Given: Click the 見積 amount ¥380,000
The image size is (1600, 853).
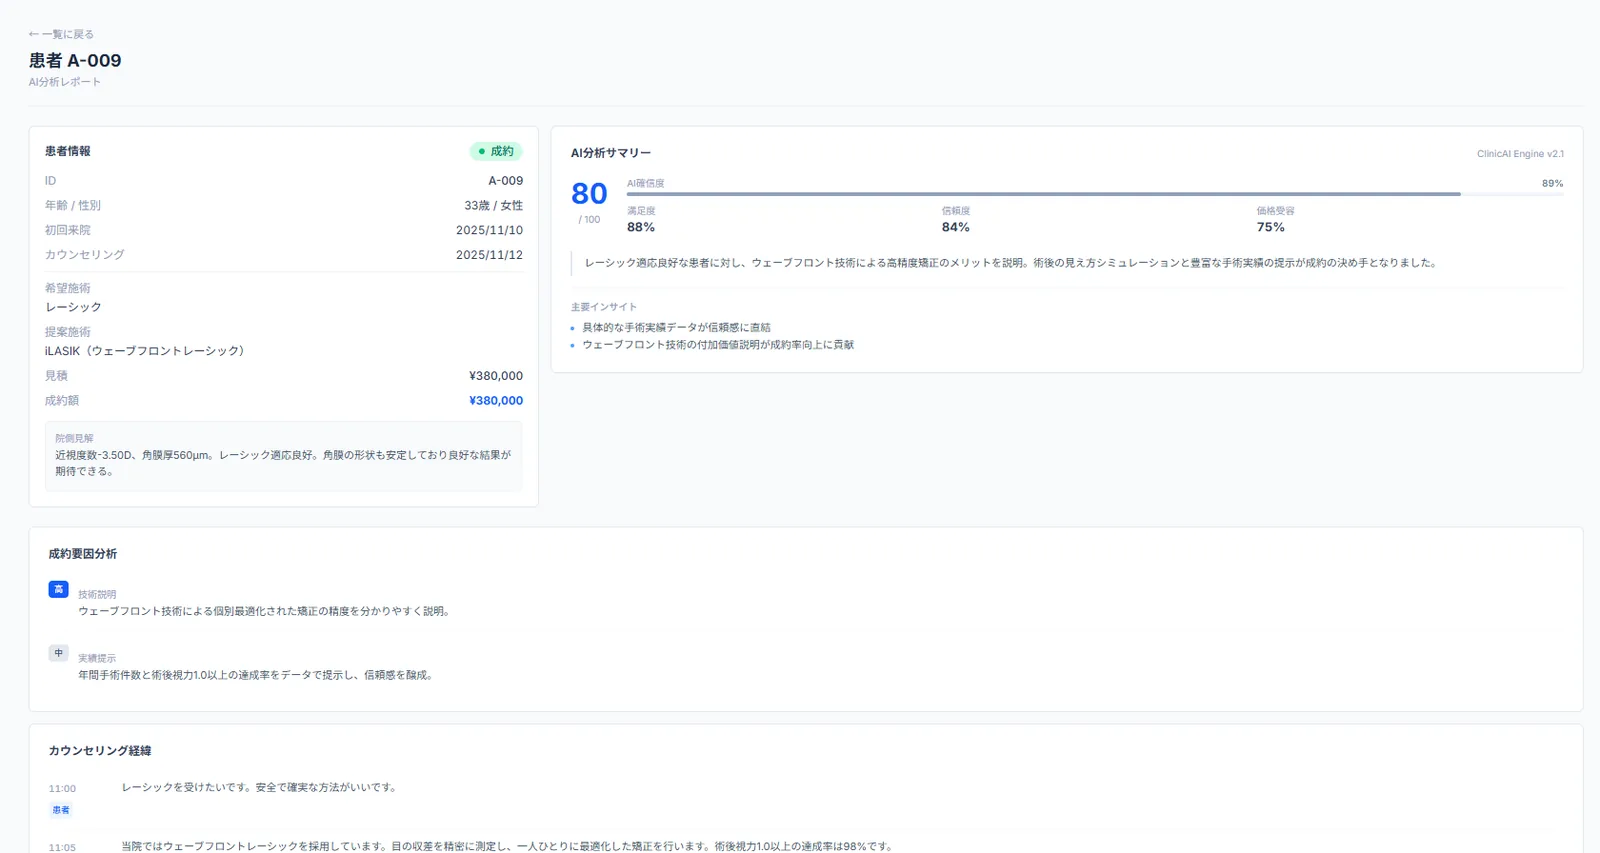Looking at the screenshot, I should [496, 376].
